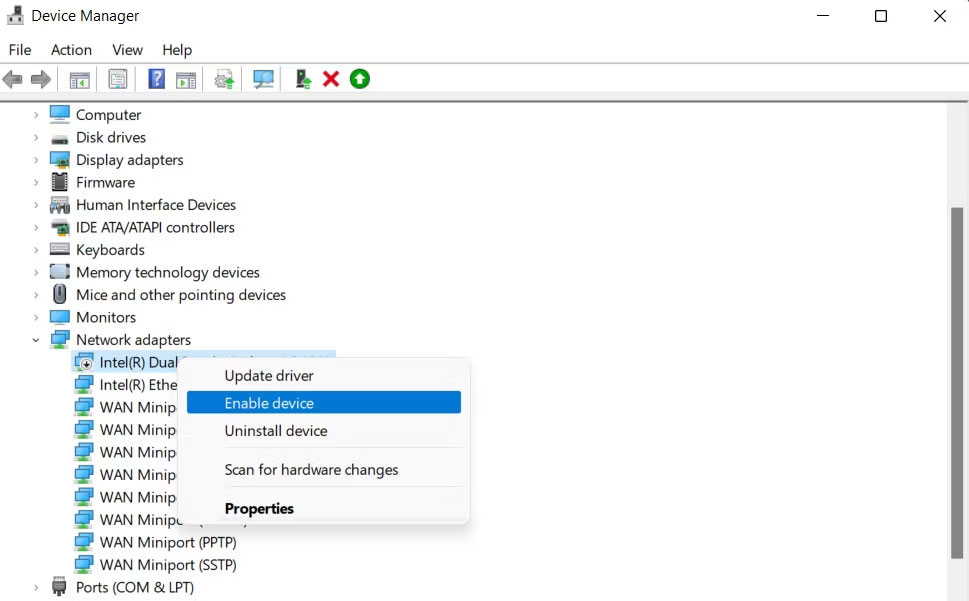Expand the Display adapters node
Viewport: 969px width, 601px height.
pos(36,160)
